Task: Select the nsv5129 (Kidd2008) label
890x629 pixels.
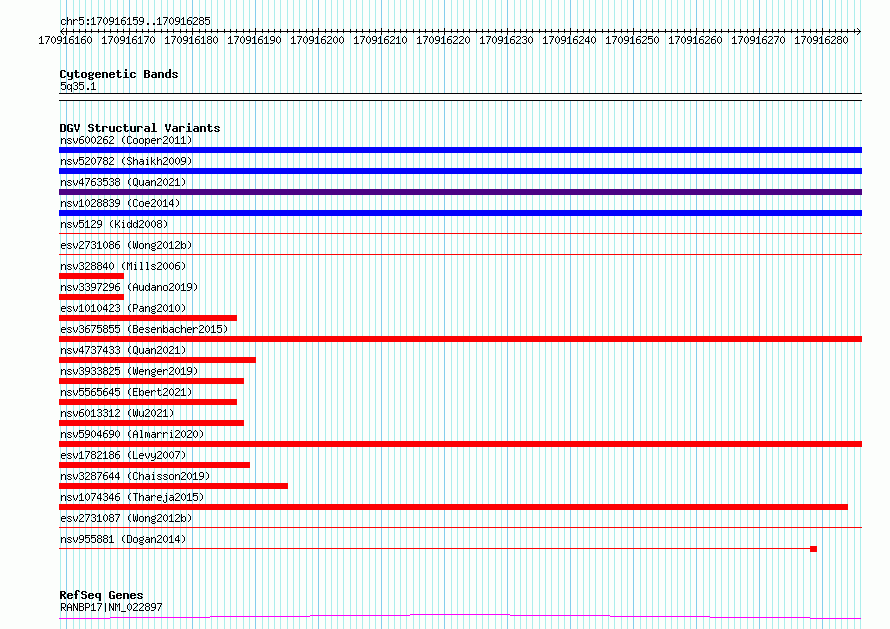Action: click(x=114, y=224)
